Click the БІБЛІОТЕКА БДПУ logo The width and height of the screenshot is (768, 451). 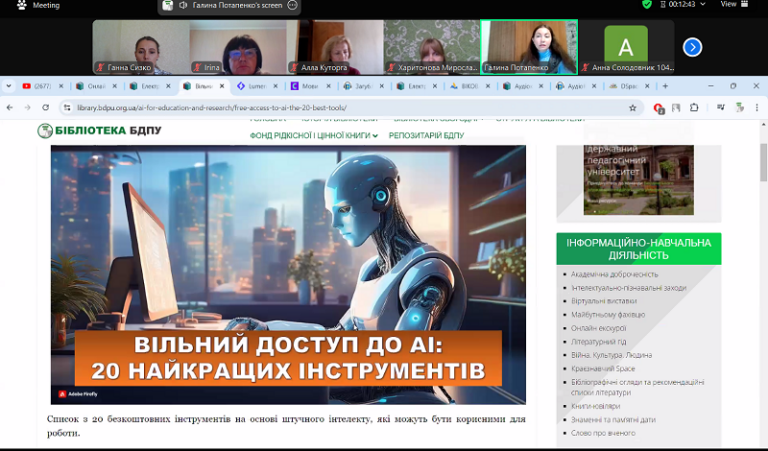tap(99, 130)
